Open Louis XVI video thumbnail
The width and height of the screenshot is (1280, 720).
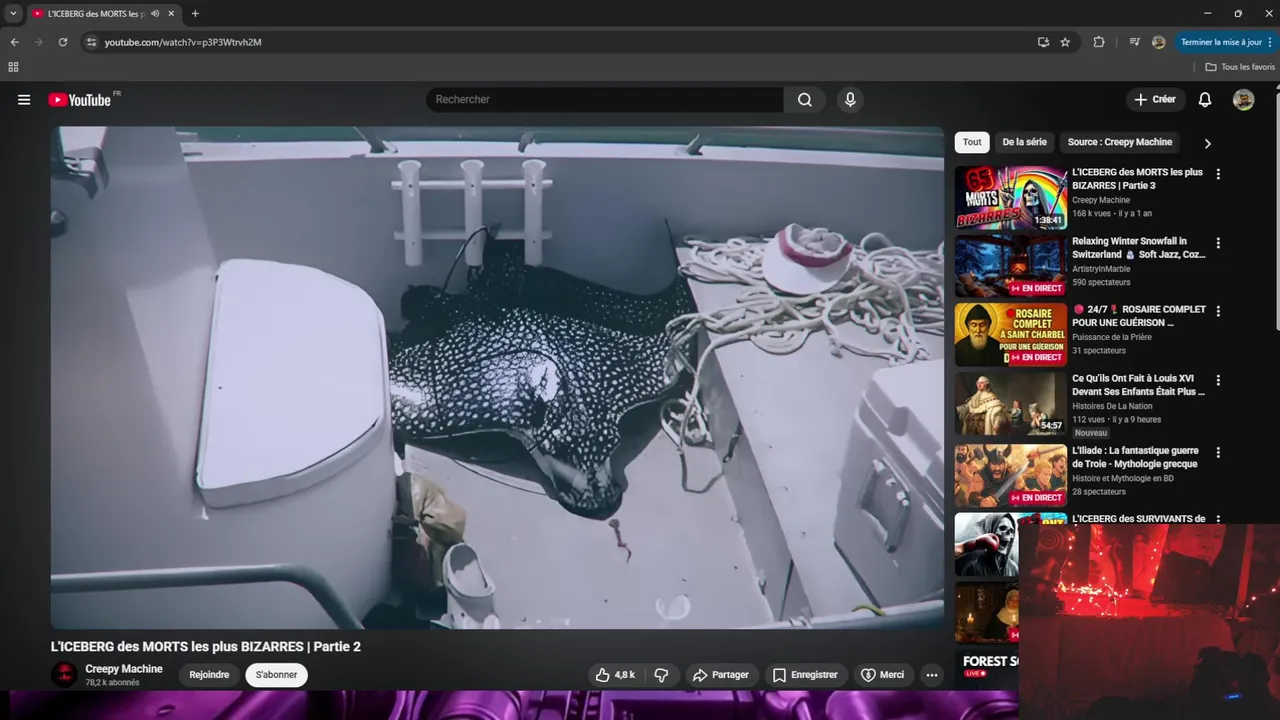tap(1010, 404)
